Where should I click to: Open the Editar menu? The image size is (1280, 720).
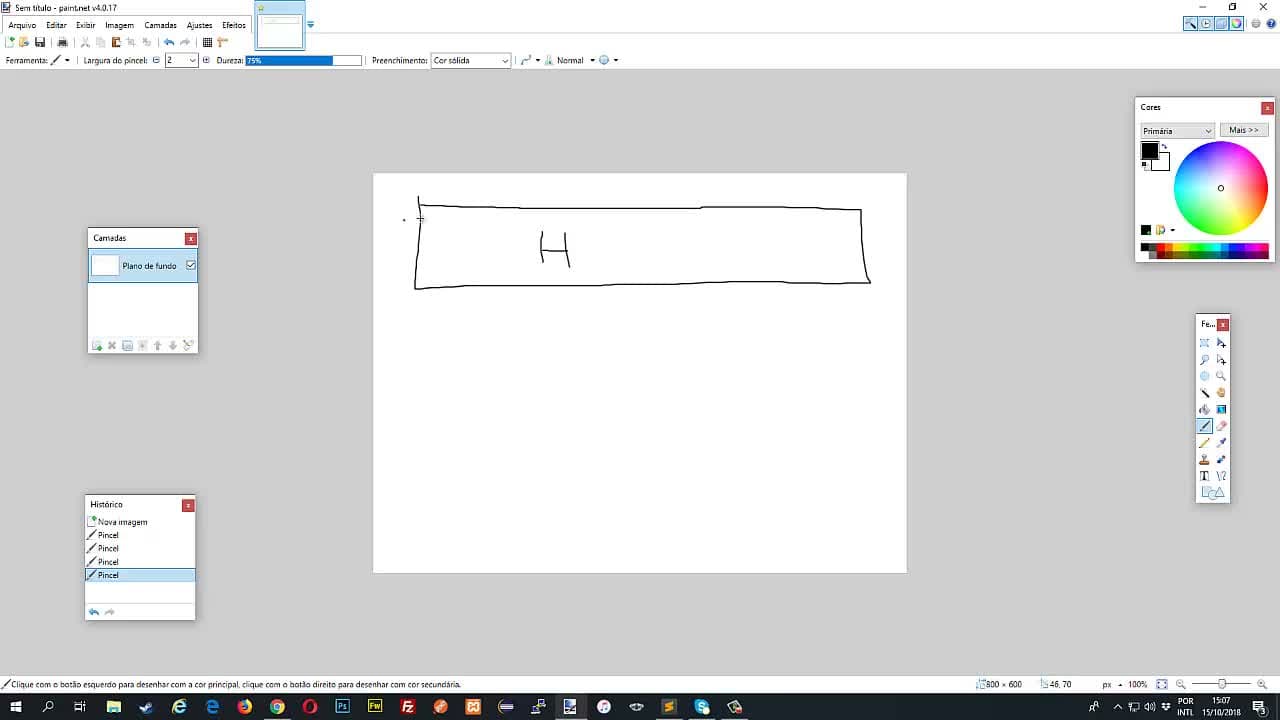coord(56,25)
